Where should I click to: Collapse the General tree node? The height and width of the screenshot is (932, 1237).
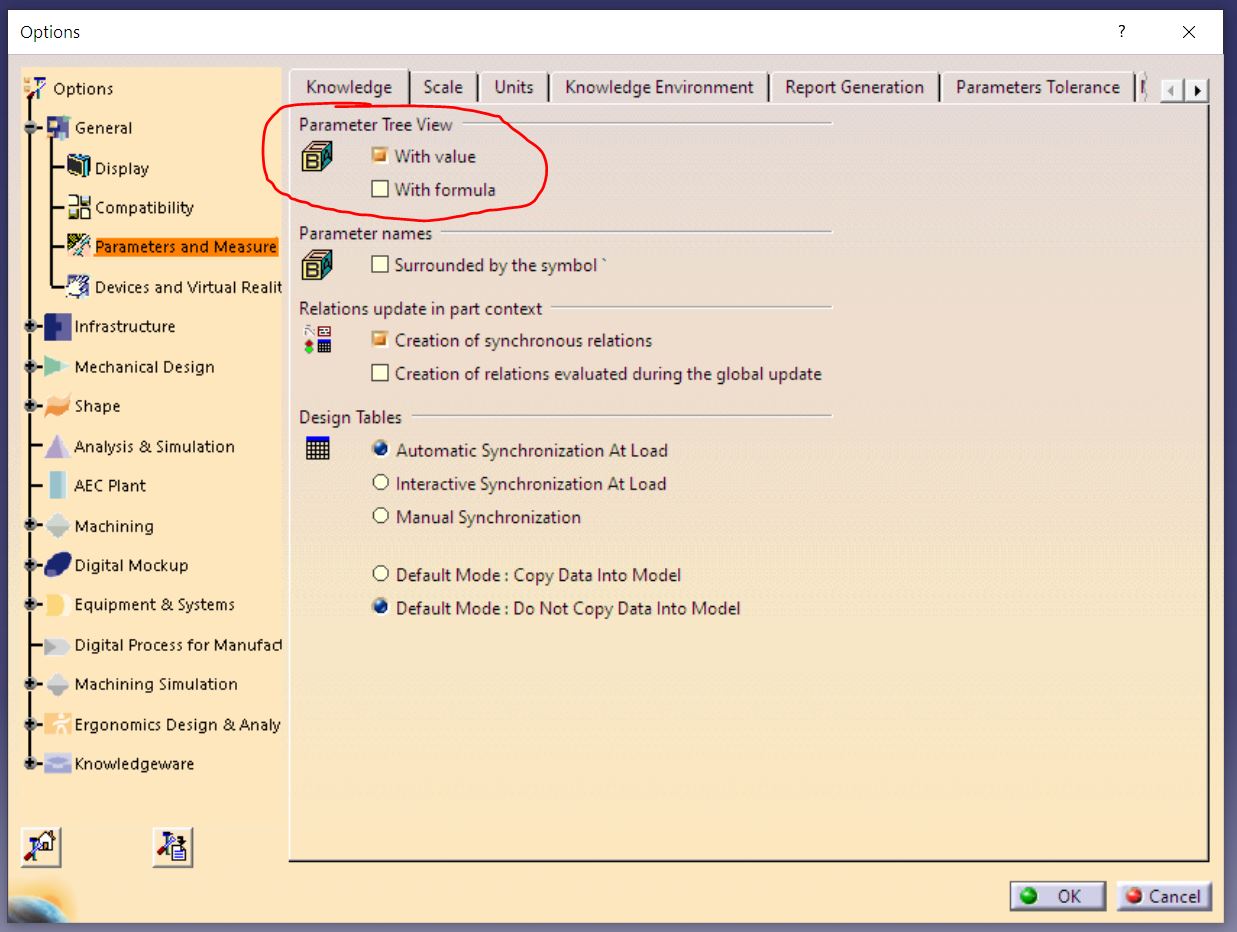point(31,128)
